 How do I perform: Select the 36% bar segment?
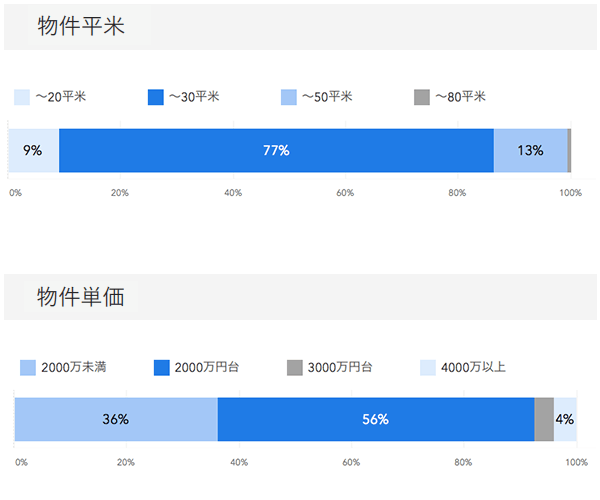point(116,419)
